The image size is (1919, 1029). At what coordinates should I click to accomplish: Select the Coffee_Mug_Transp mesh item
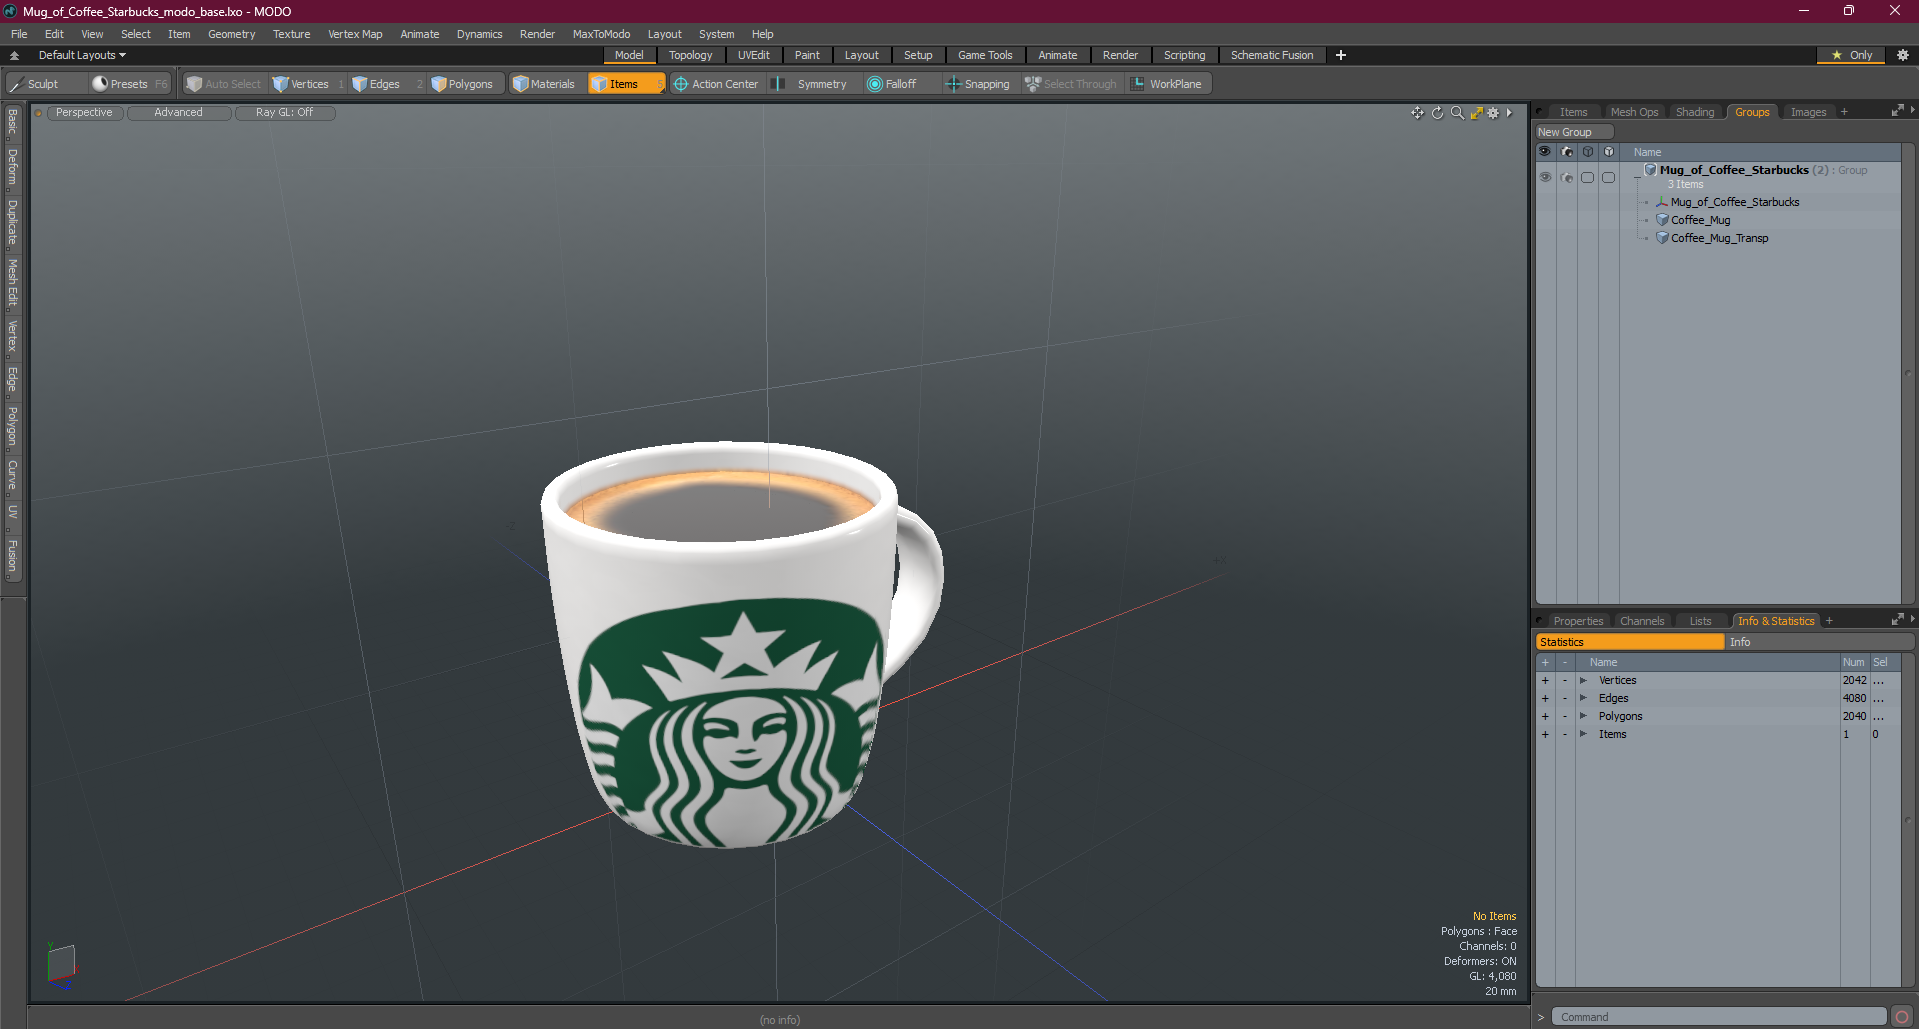1719,238
